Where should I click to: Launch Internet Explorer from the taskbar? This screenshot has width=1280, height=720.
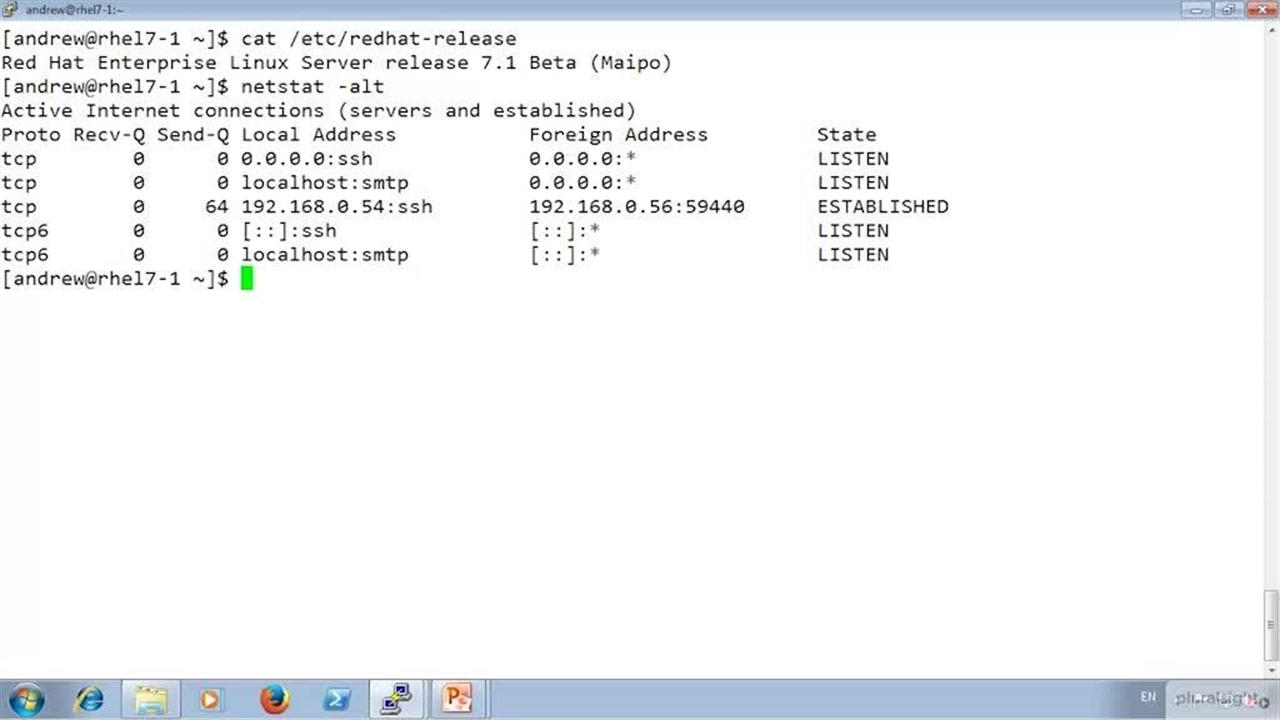(89, 698)
